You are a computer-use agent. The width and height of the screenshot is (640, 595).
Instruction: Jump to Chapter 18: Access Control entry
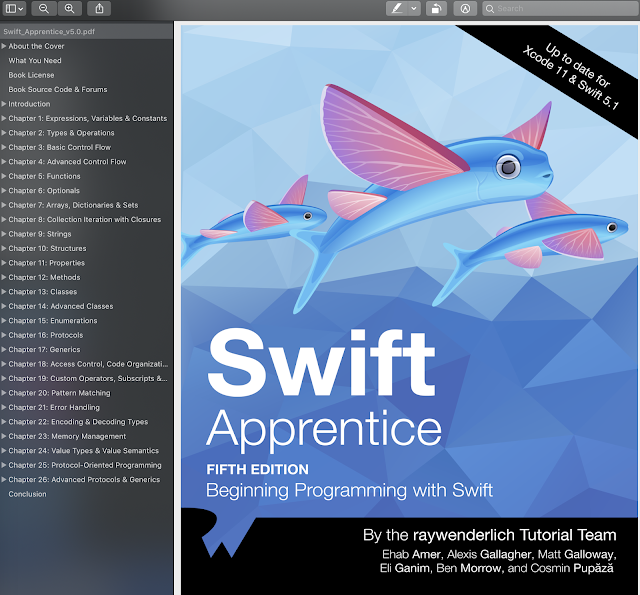(88, 364)
